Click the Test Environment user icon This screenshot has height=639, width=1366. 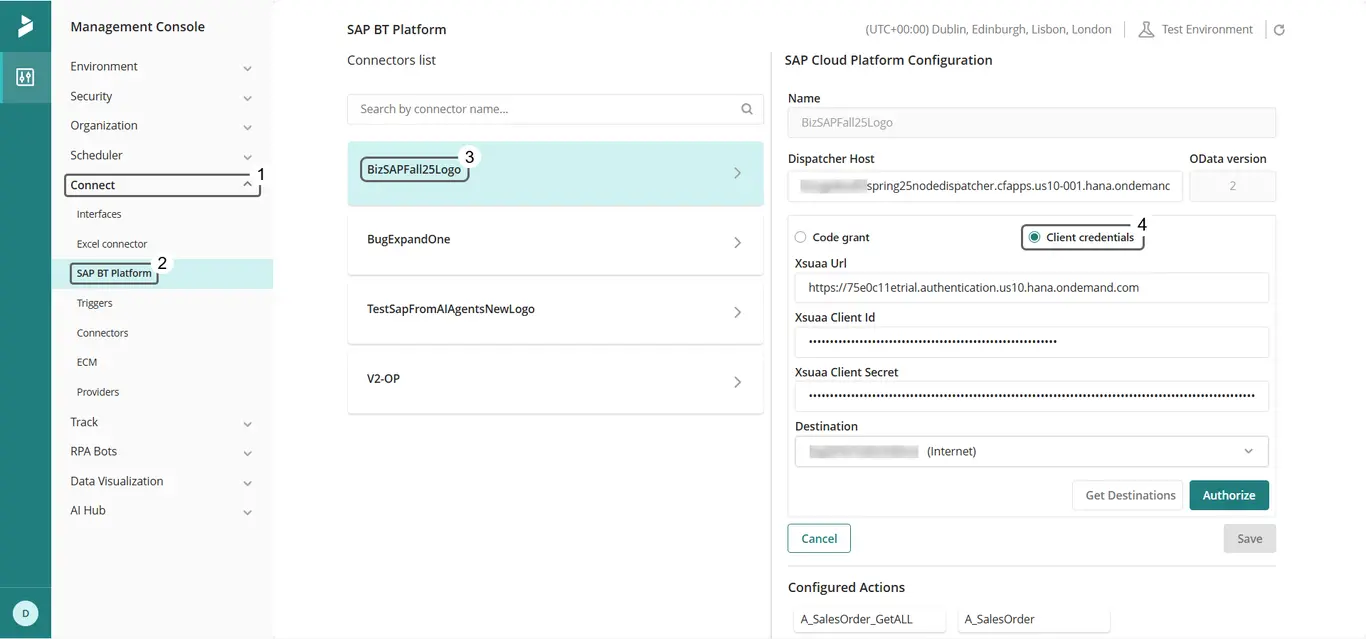tap(1146, 30)
